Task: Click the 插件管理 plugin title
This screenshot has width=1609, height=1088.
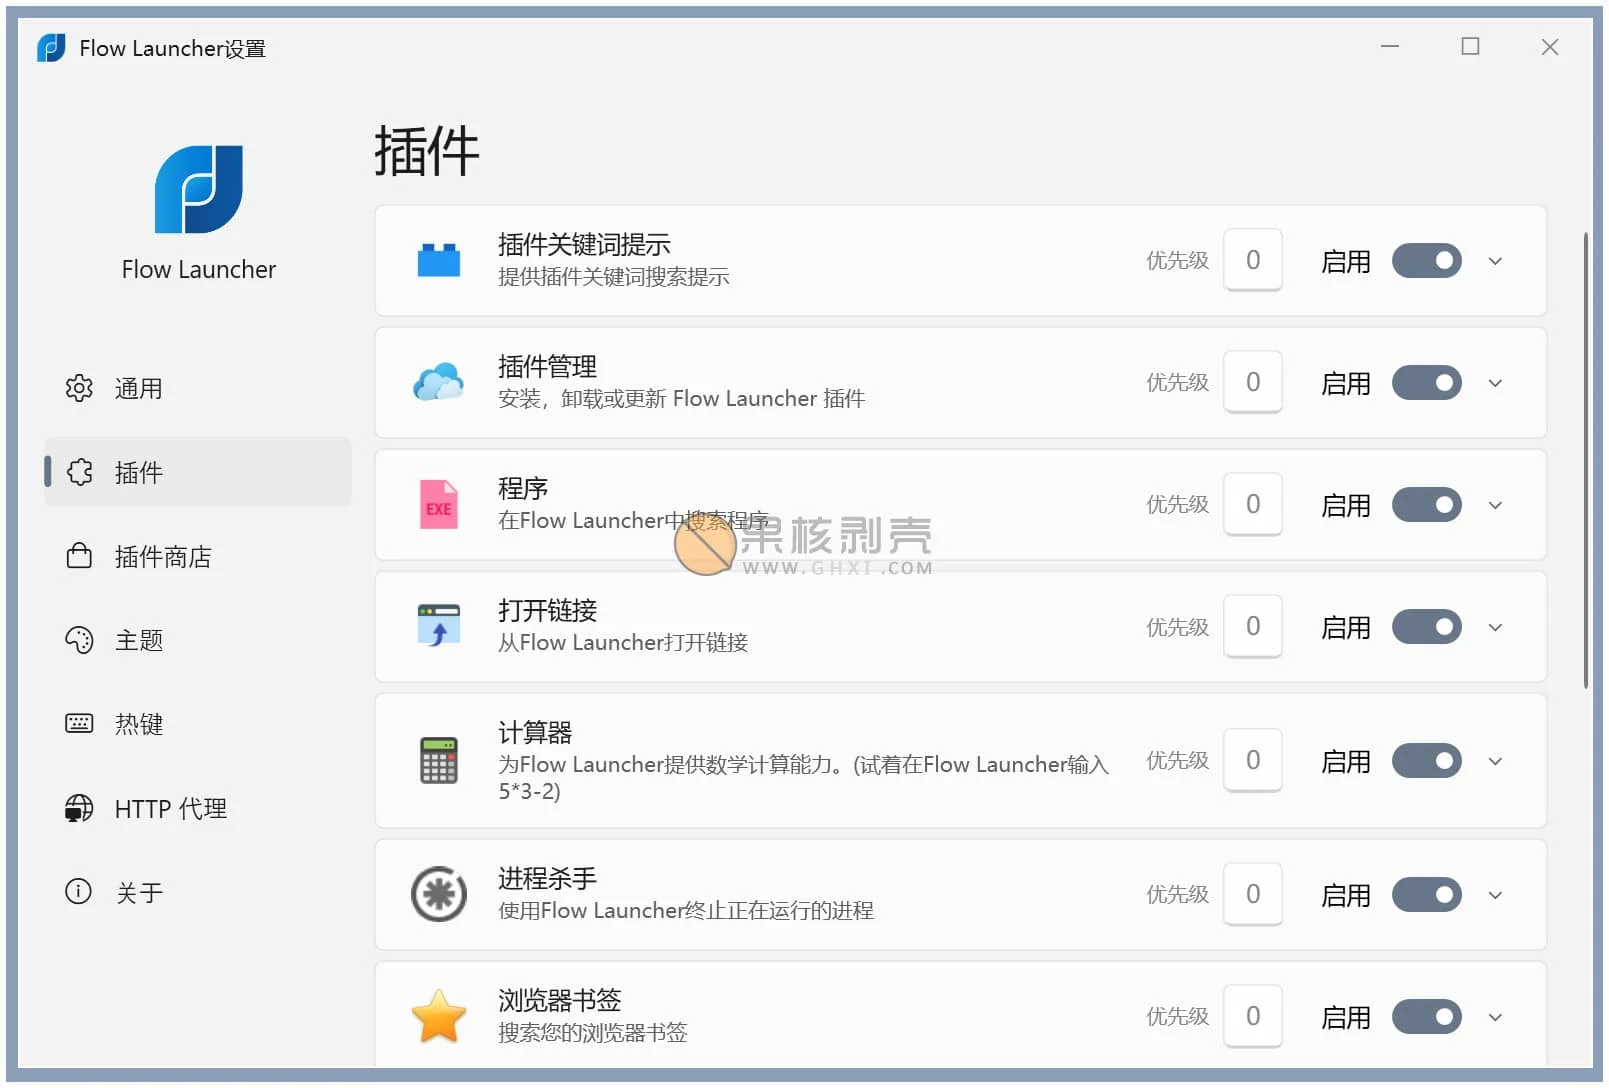Action: 547,367
